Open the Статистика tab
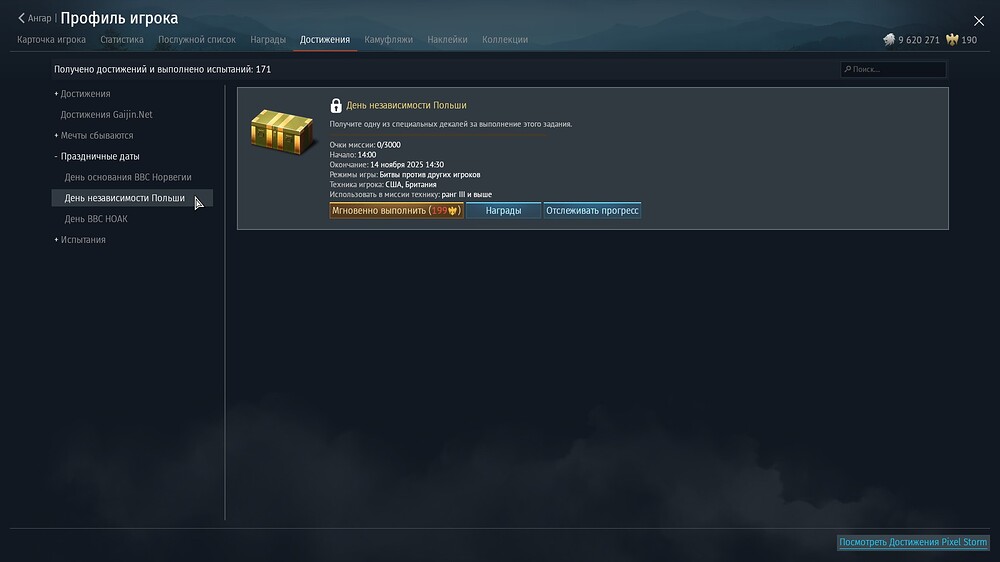Image resolution: width=1000 pixels, height=562 pixels. (x=122, y=40)
